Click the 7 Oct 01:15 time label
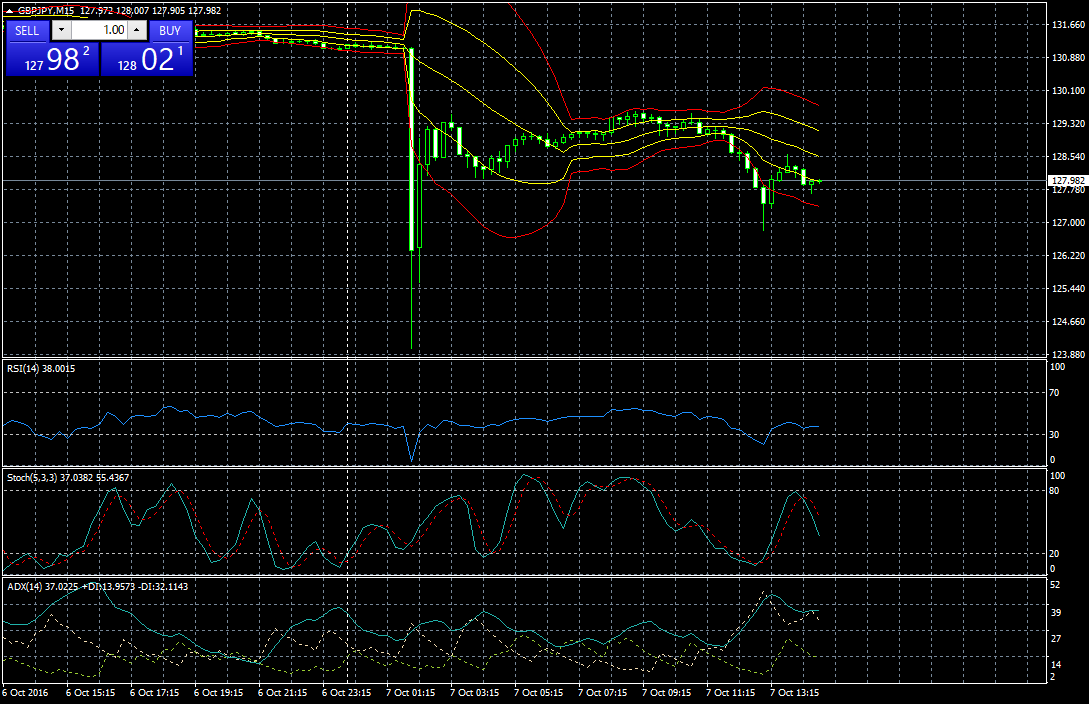Image resolution: width=1089 pixels, height=704 pixels. pyautogui.click(x=409, y=692)
